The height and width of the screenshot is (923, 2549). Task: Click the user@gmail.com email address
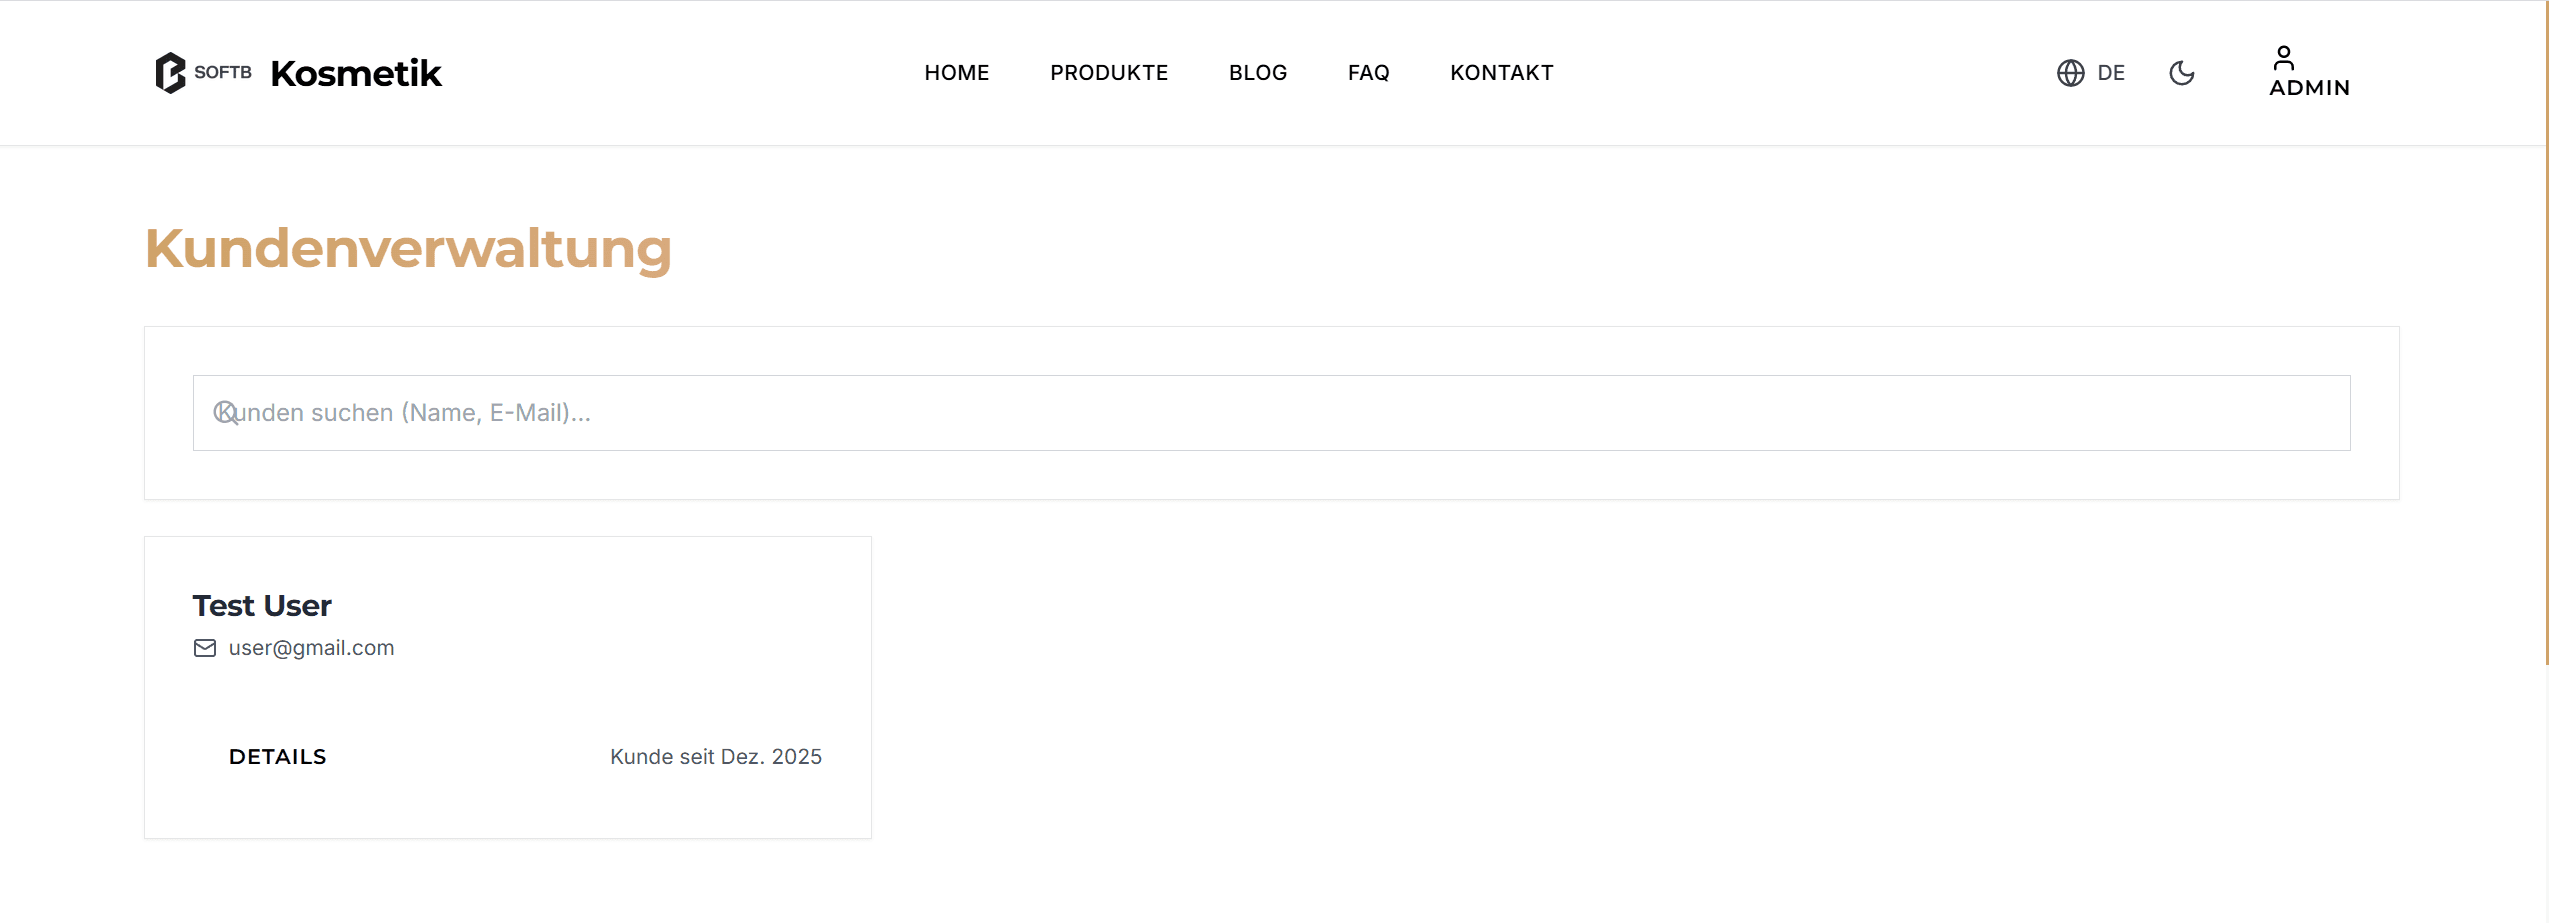pyautogui.click(x=311, y=648)
